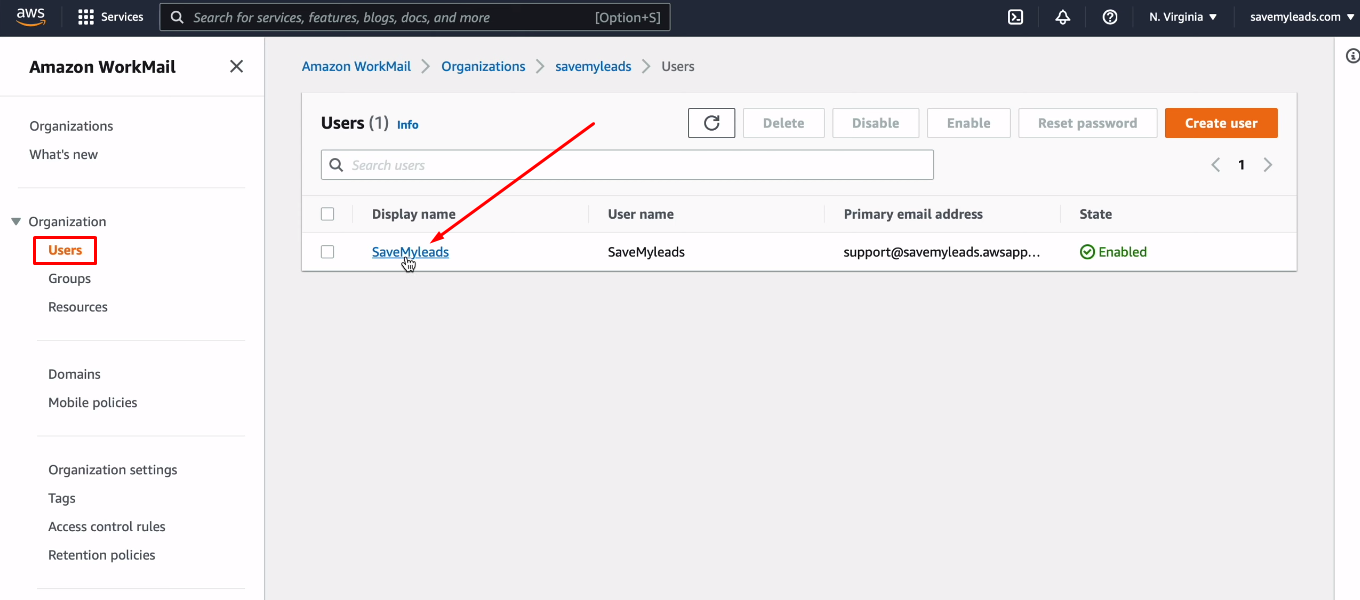Image resolution: width=1360 pixels, height=600 pixels.
Task: Open the info panel icon at right edge
Action: pyautogui.click(x=1352, y=57)
